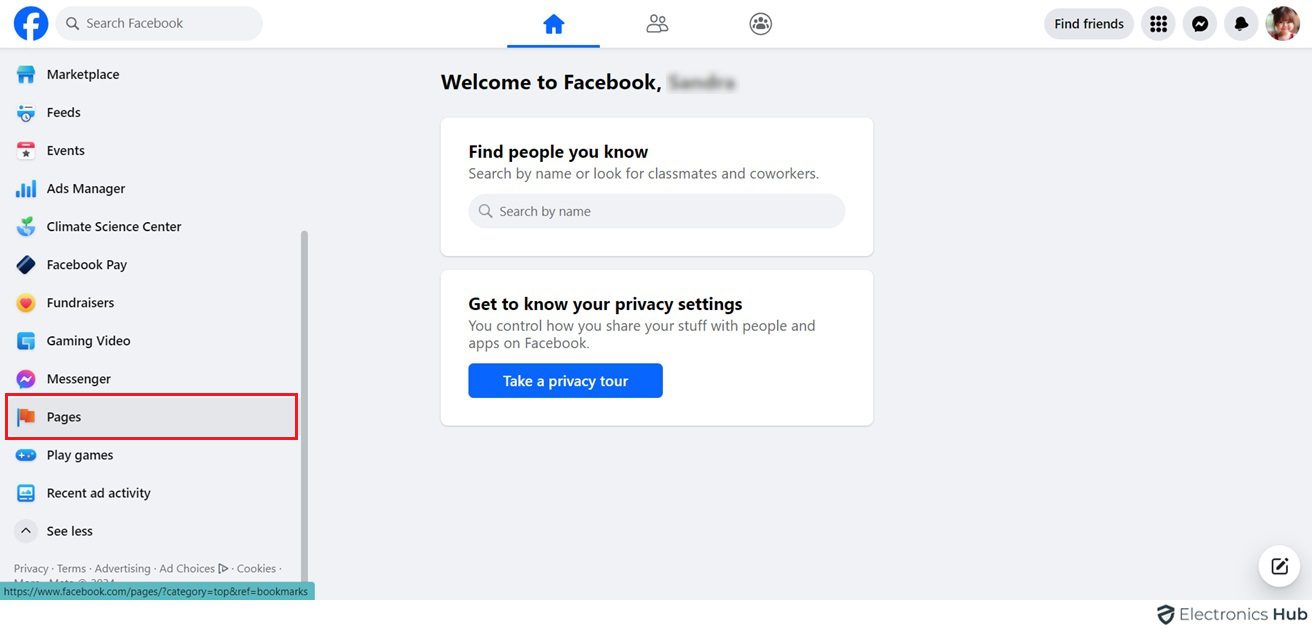Collapse the sidebar with See less
The width and height of the screenshot is (1312, 629).
pos(69,531)
